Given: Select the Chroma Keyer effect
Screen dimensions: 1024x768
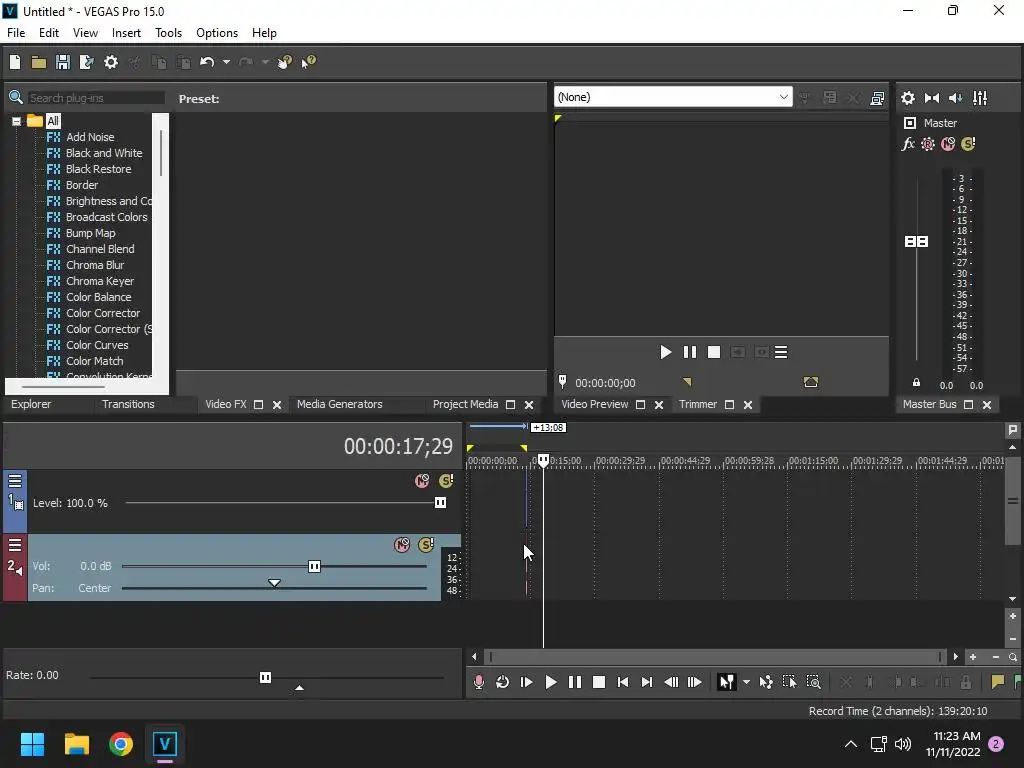Looking at the screenshot, I should (100, 281).
